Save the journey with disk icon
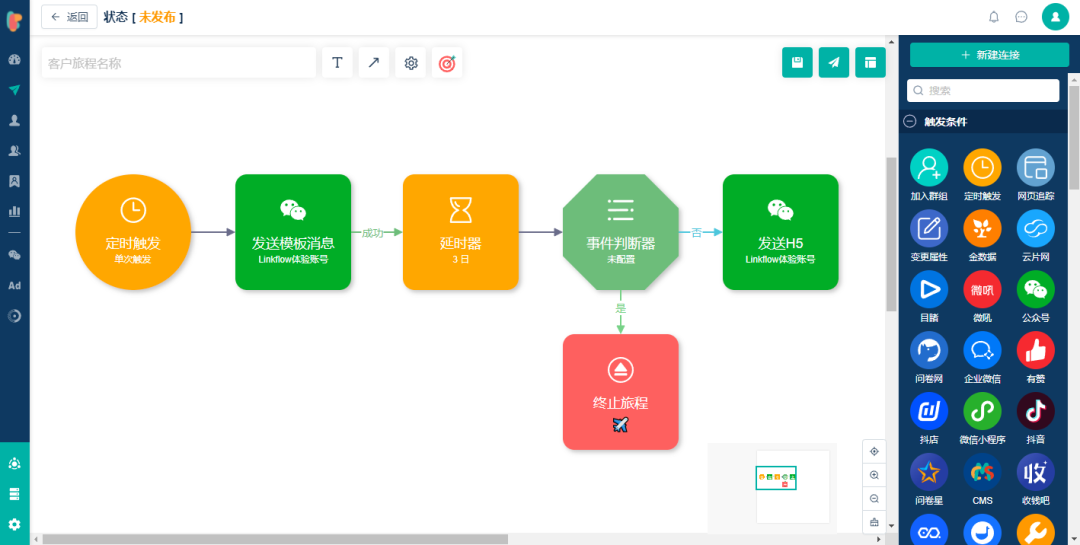Screen dimensions: 1080x545 [x=798, y=63]
